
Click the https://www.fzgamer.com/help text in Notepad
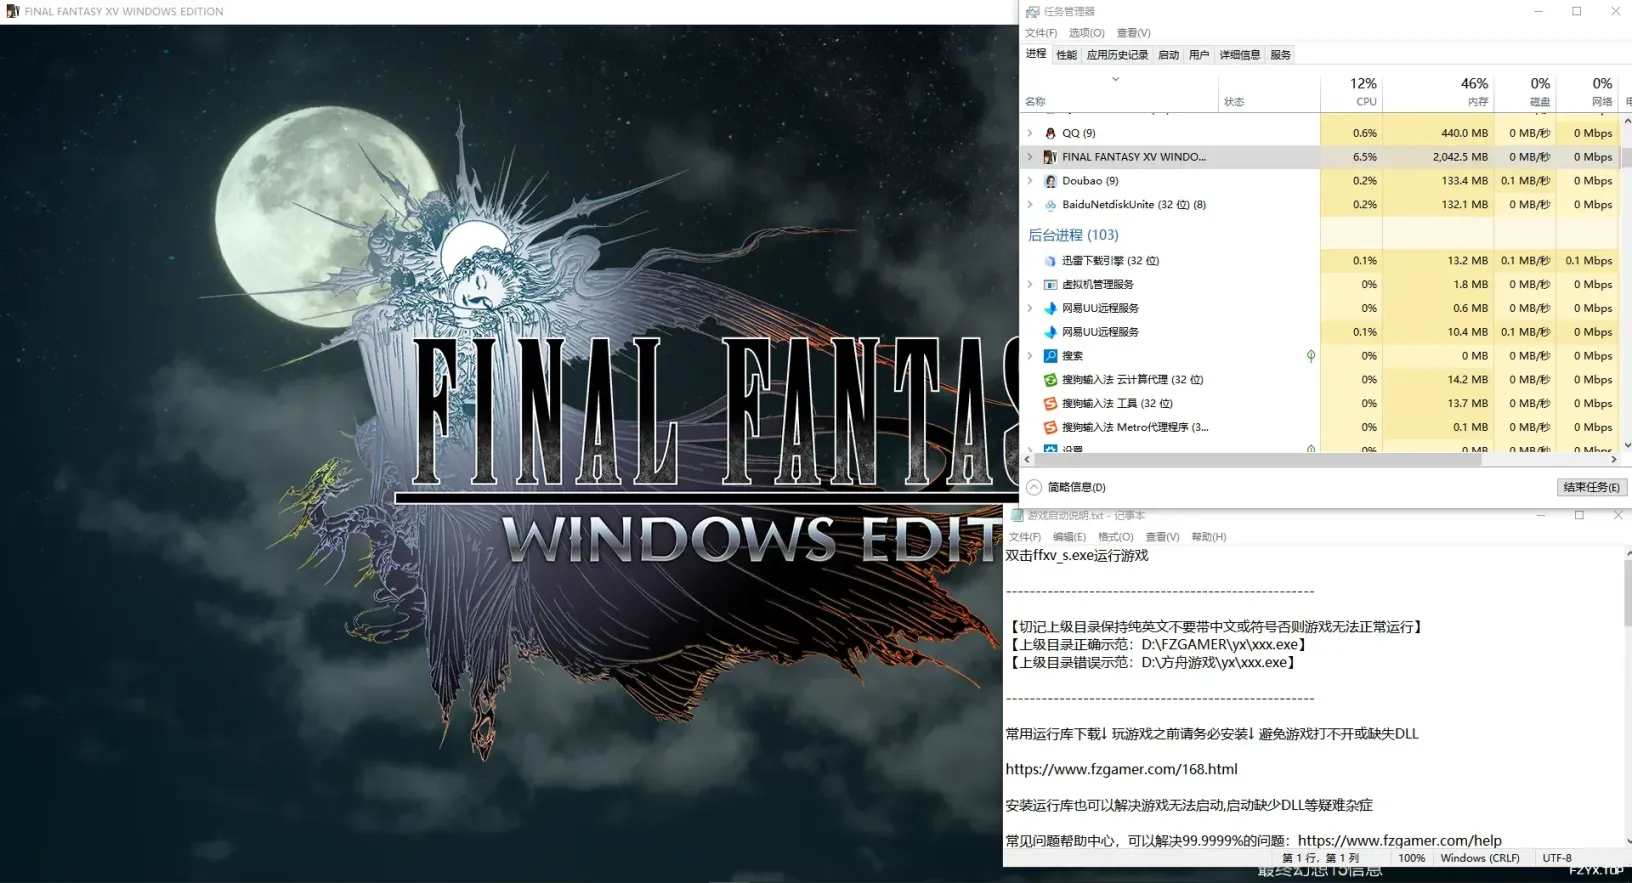tap(1400, 841)
